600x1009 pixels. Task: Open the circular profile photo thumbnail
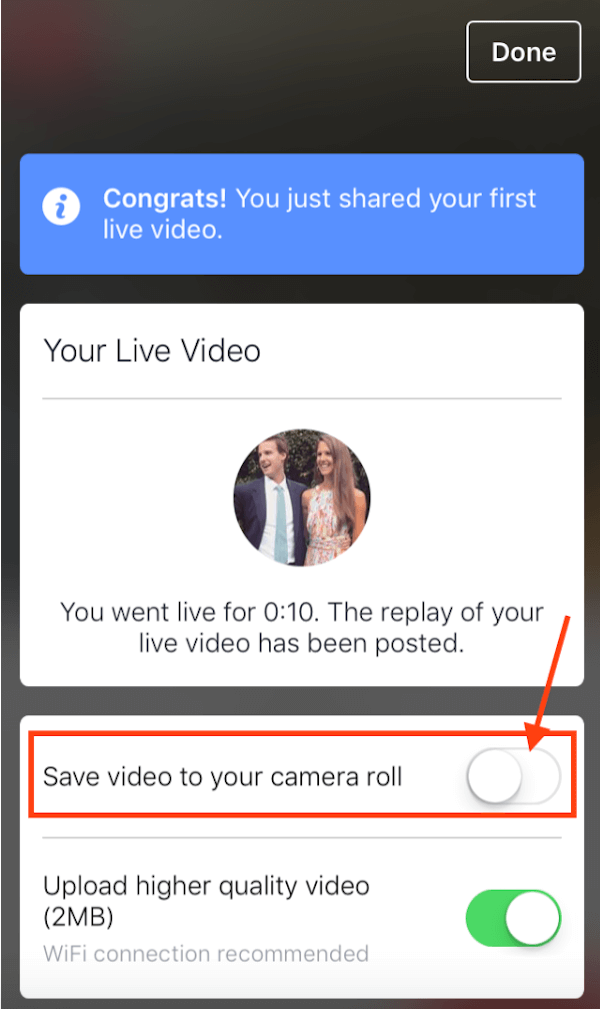(301, 497)
